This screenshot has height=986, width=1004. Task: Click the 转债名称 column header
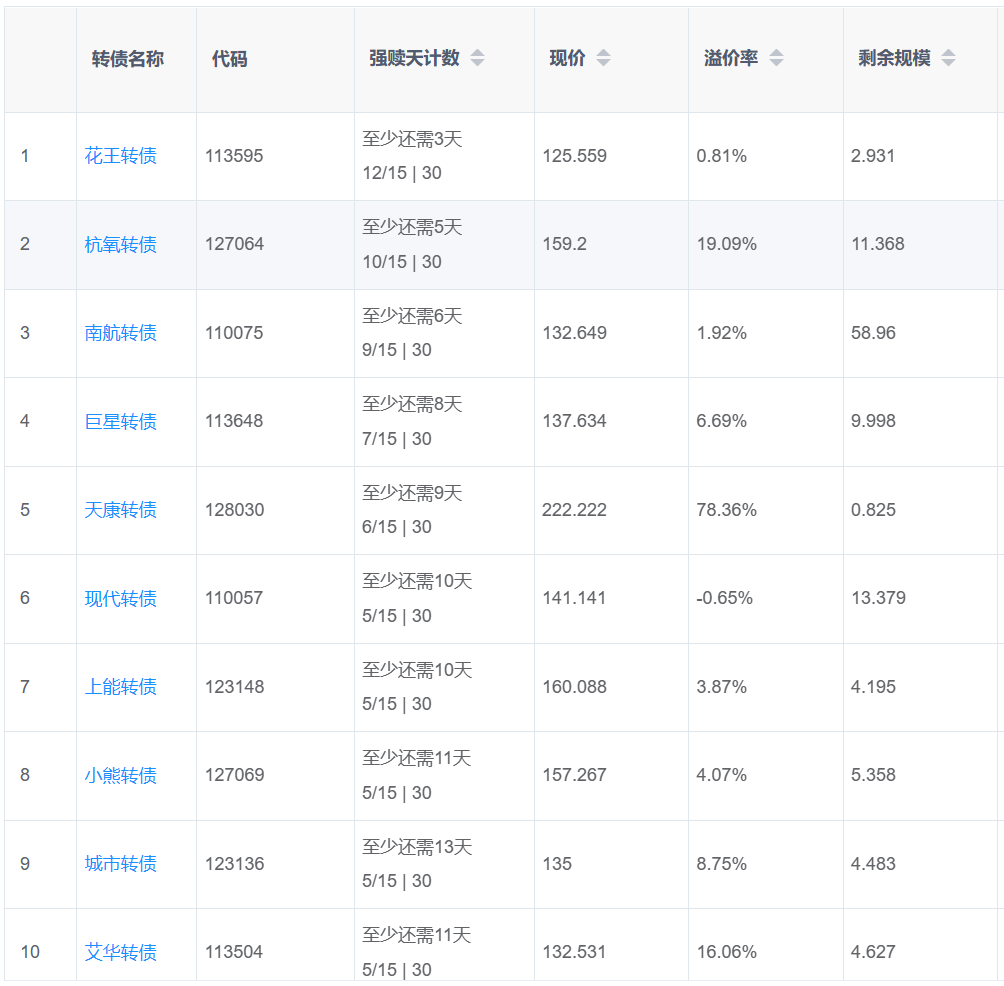128,59
